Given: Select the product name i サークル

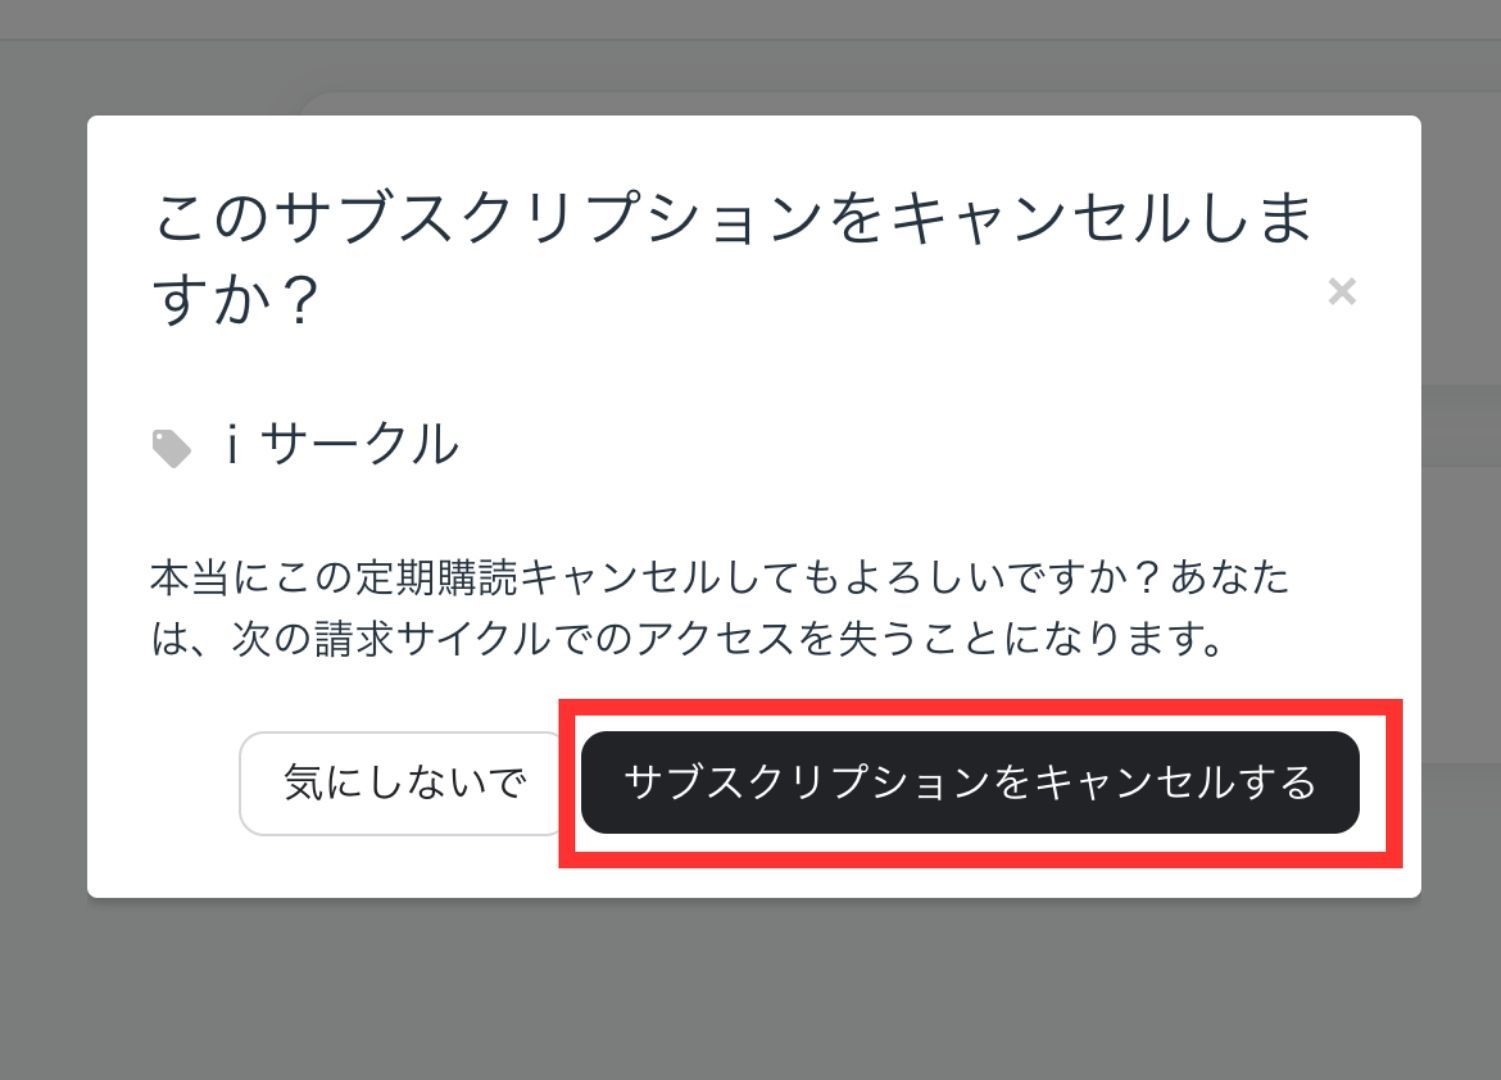Looking at the screenshot, I should click(340, 445).
